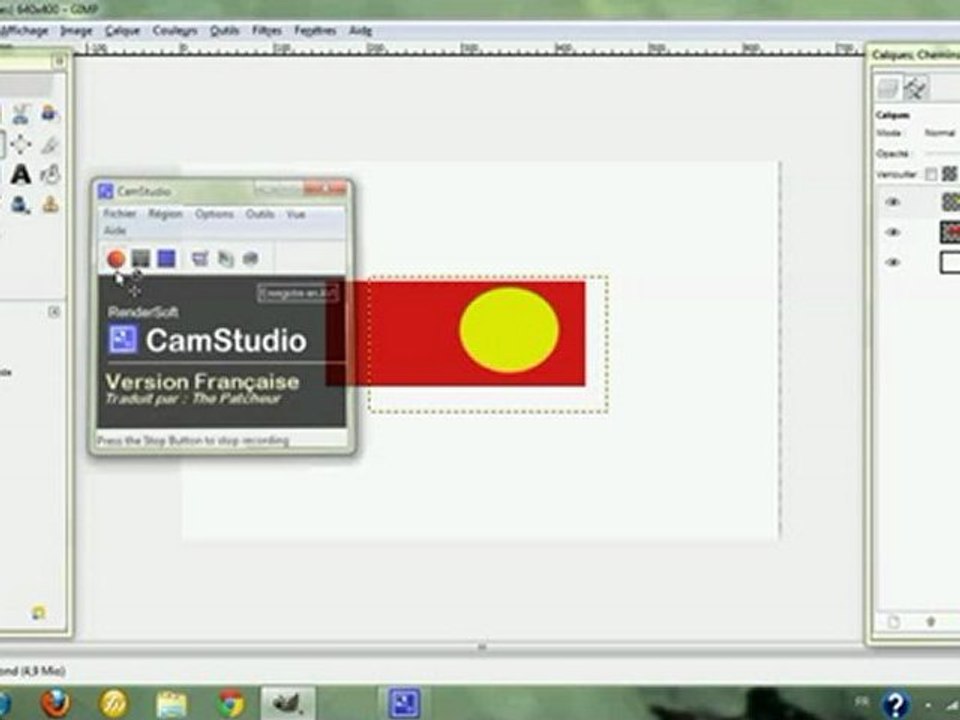Screen dimensions: 960x720
Task: Click the Record to AVI/SWF icon in CamStudio
Action: click(x=226, y=259)
